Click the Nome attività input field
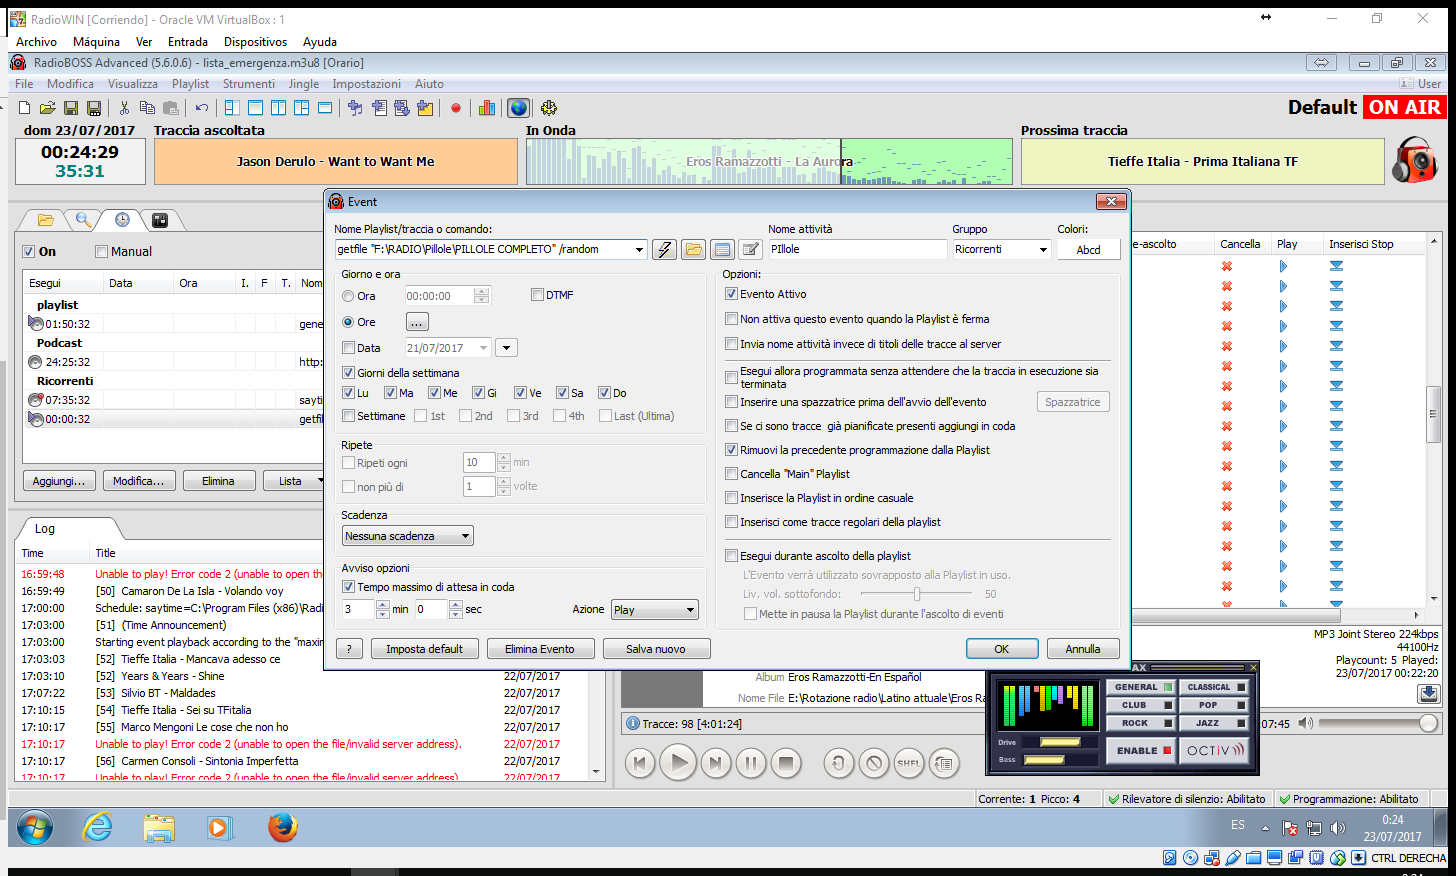 pyautogui.click(x=856, y=249)
